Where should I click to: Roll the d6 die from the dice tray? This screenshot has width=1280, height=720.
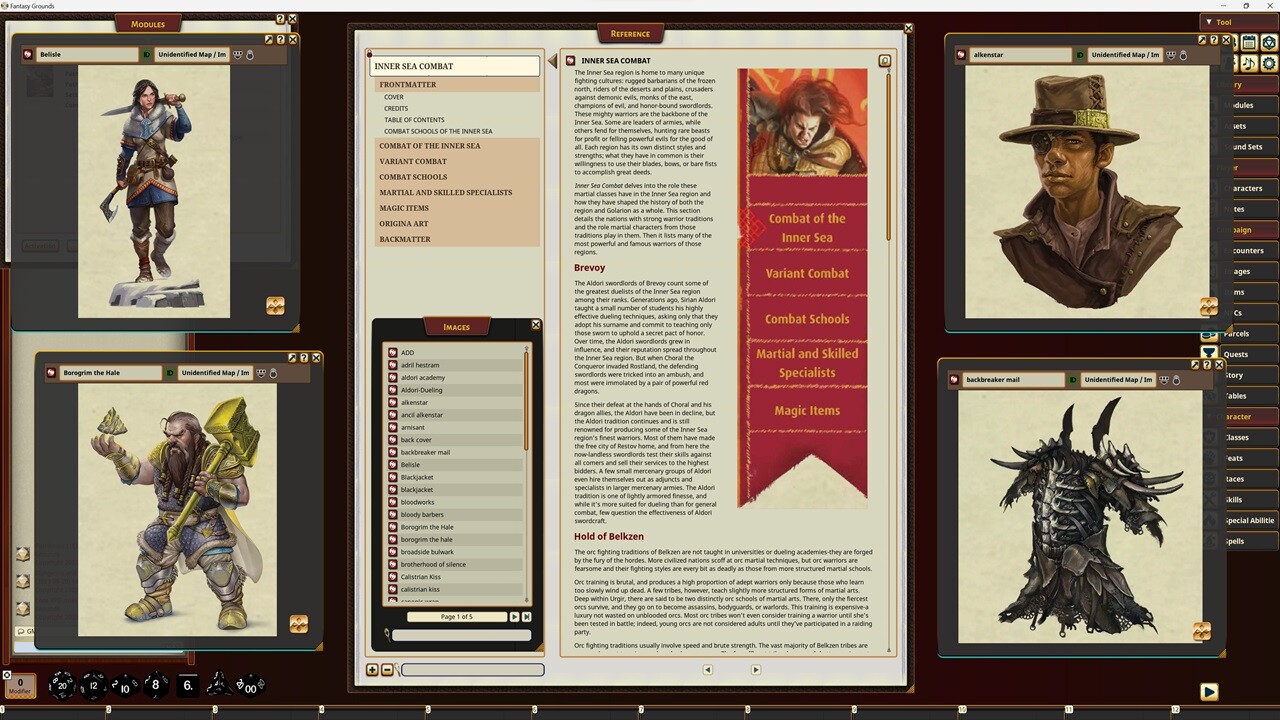187,685
